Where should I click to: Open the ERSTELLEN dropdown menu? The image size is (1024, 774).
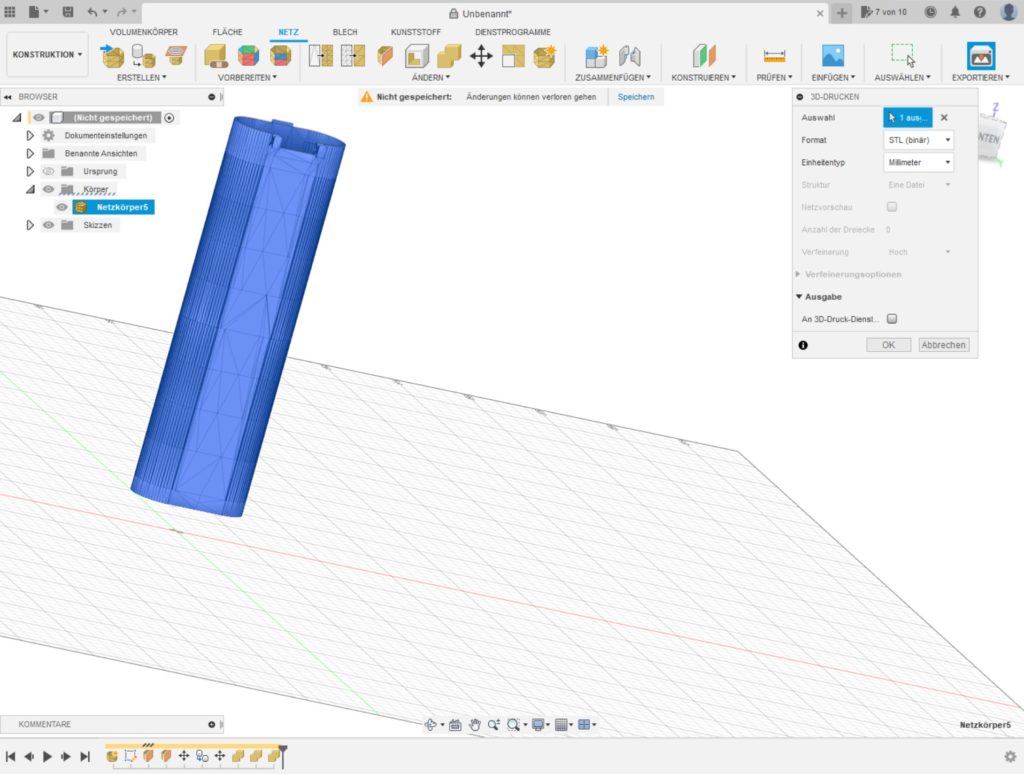[141, 77]
